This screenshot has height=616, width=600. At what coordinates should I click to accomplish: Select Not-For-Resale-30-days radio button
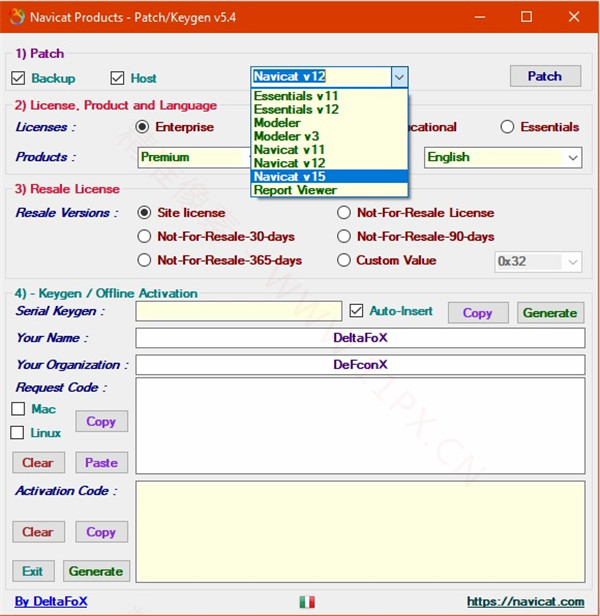[144, 236]
